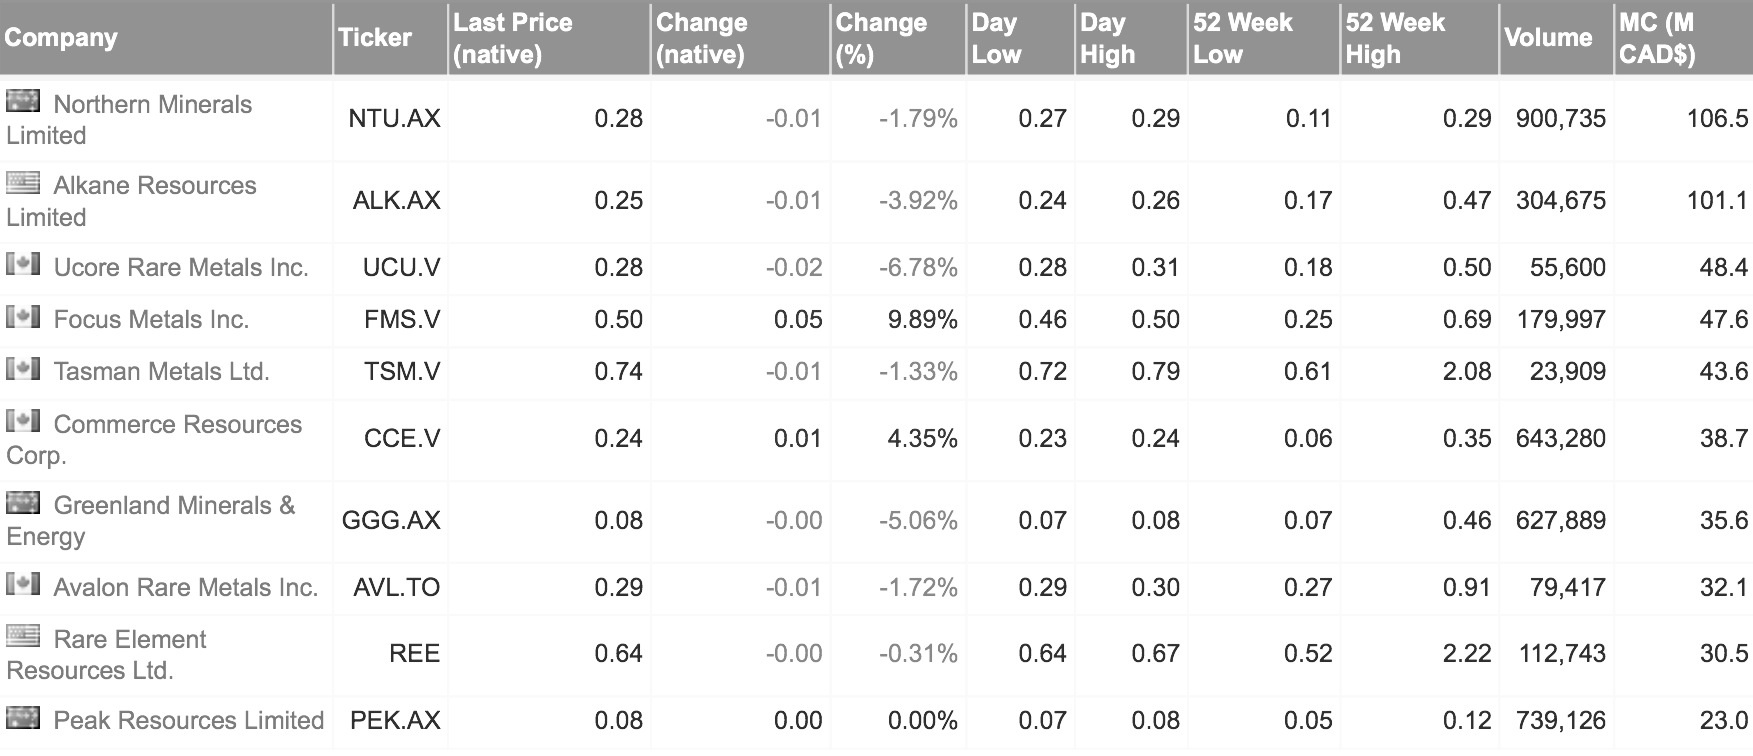
Task: Sort by the Volume column header
Action: pos(1547,38)
